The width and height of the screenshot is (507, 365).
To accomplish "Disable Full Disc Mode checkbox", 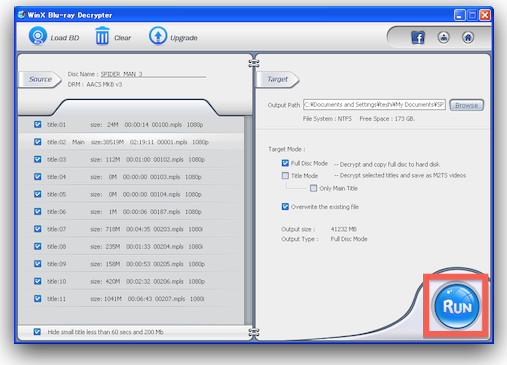I will (x=285, y=163).
